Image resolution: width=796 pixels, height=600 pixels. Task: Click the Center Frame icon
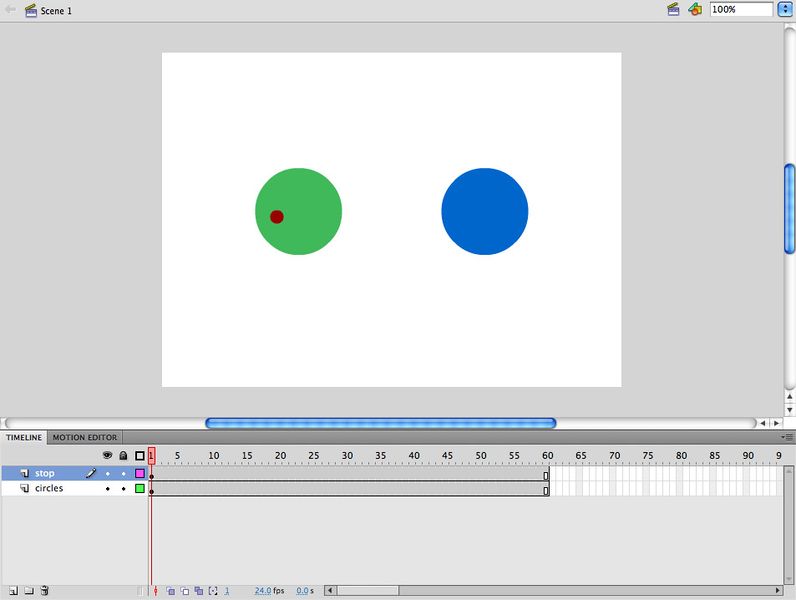[155, 591]
